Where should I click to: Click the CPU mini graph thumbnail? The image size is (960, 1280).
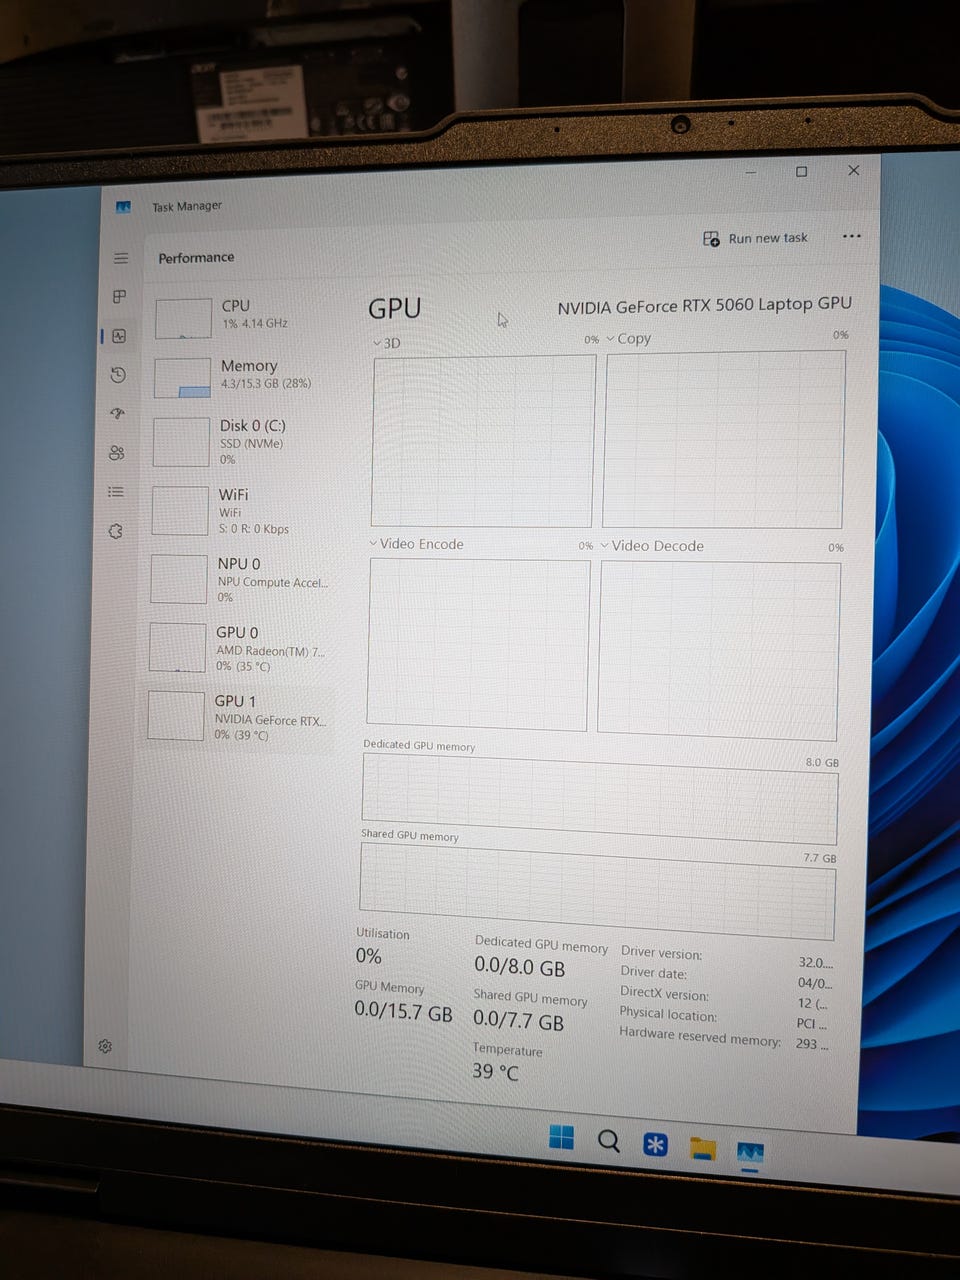pos(183,319)
